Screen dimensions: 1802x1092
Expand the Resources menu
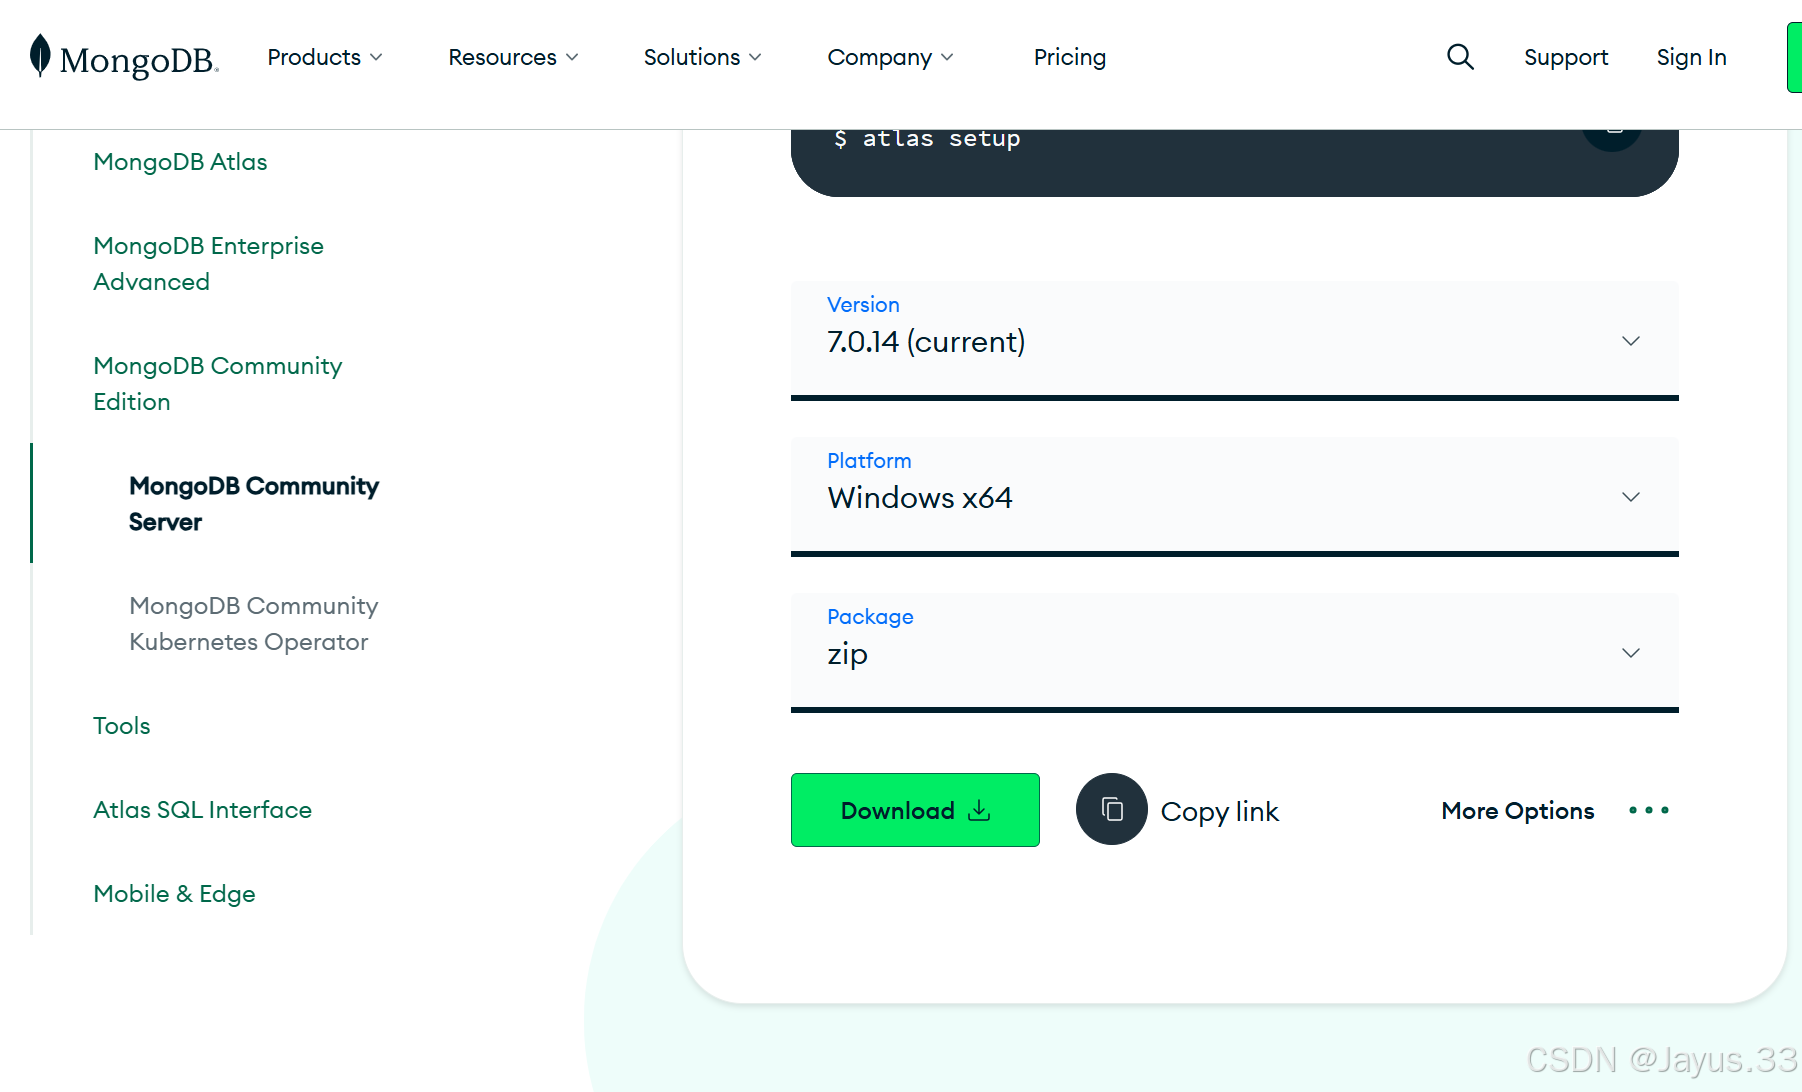[x=513, y=57]
